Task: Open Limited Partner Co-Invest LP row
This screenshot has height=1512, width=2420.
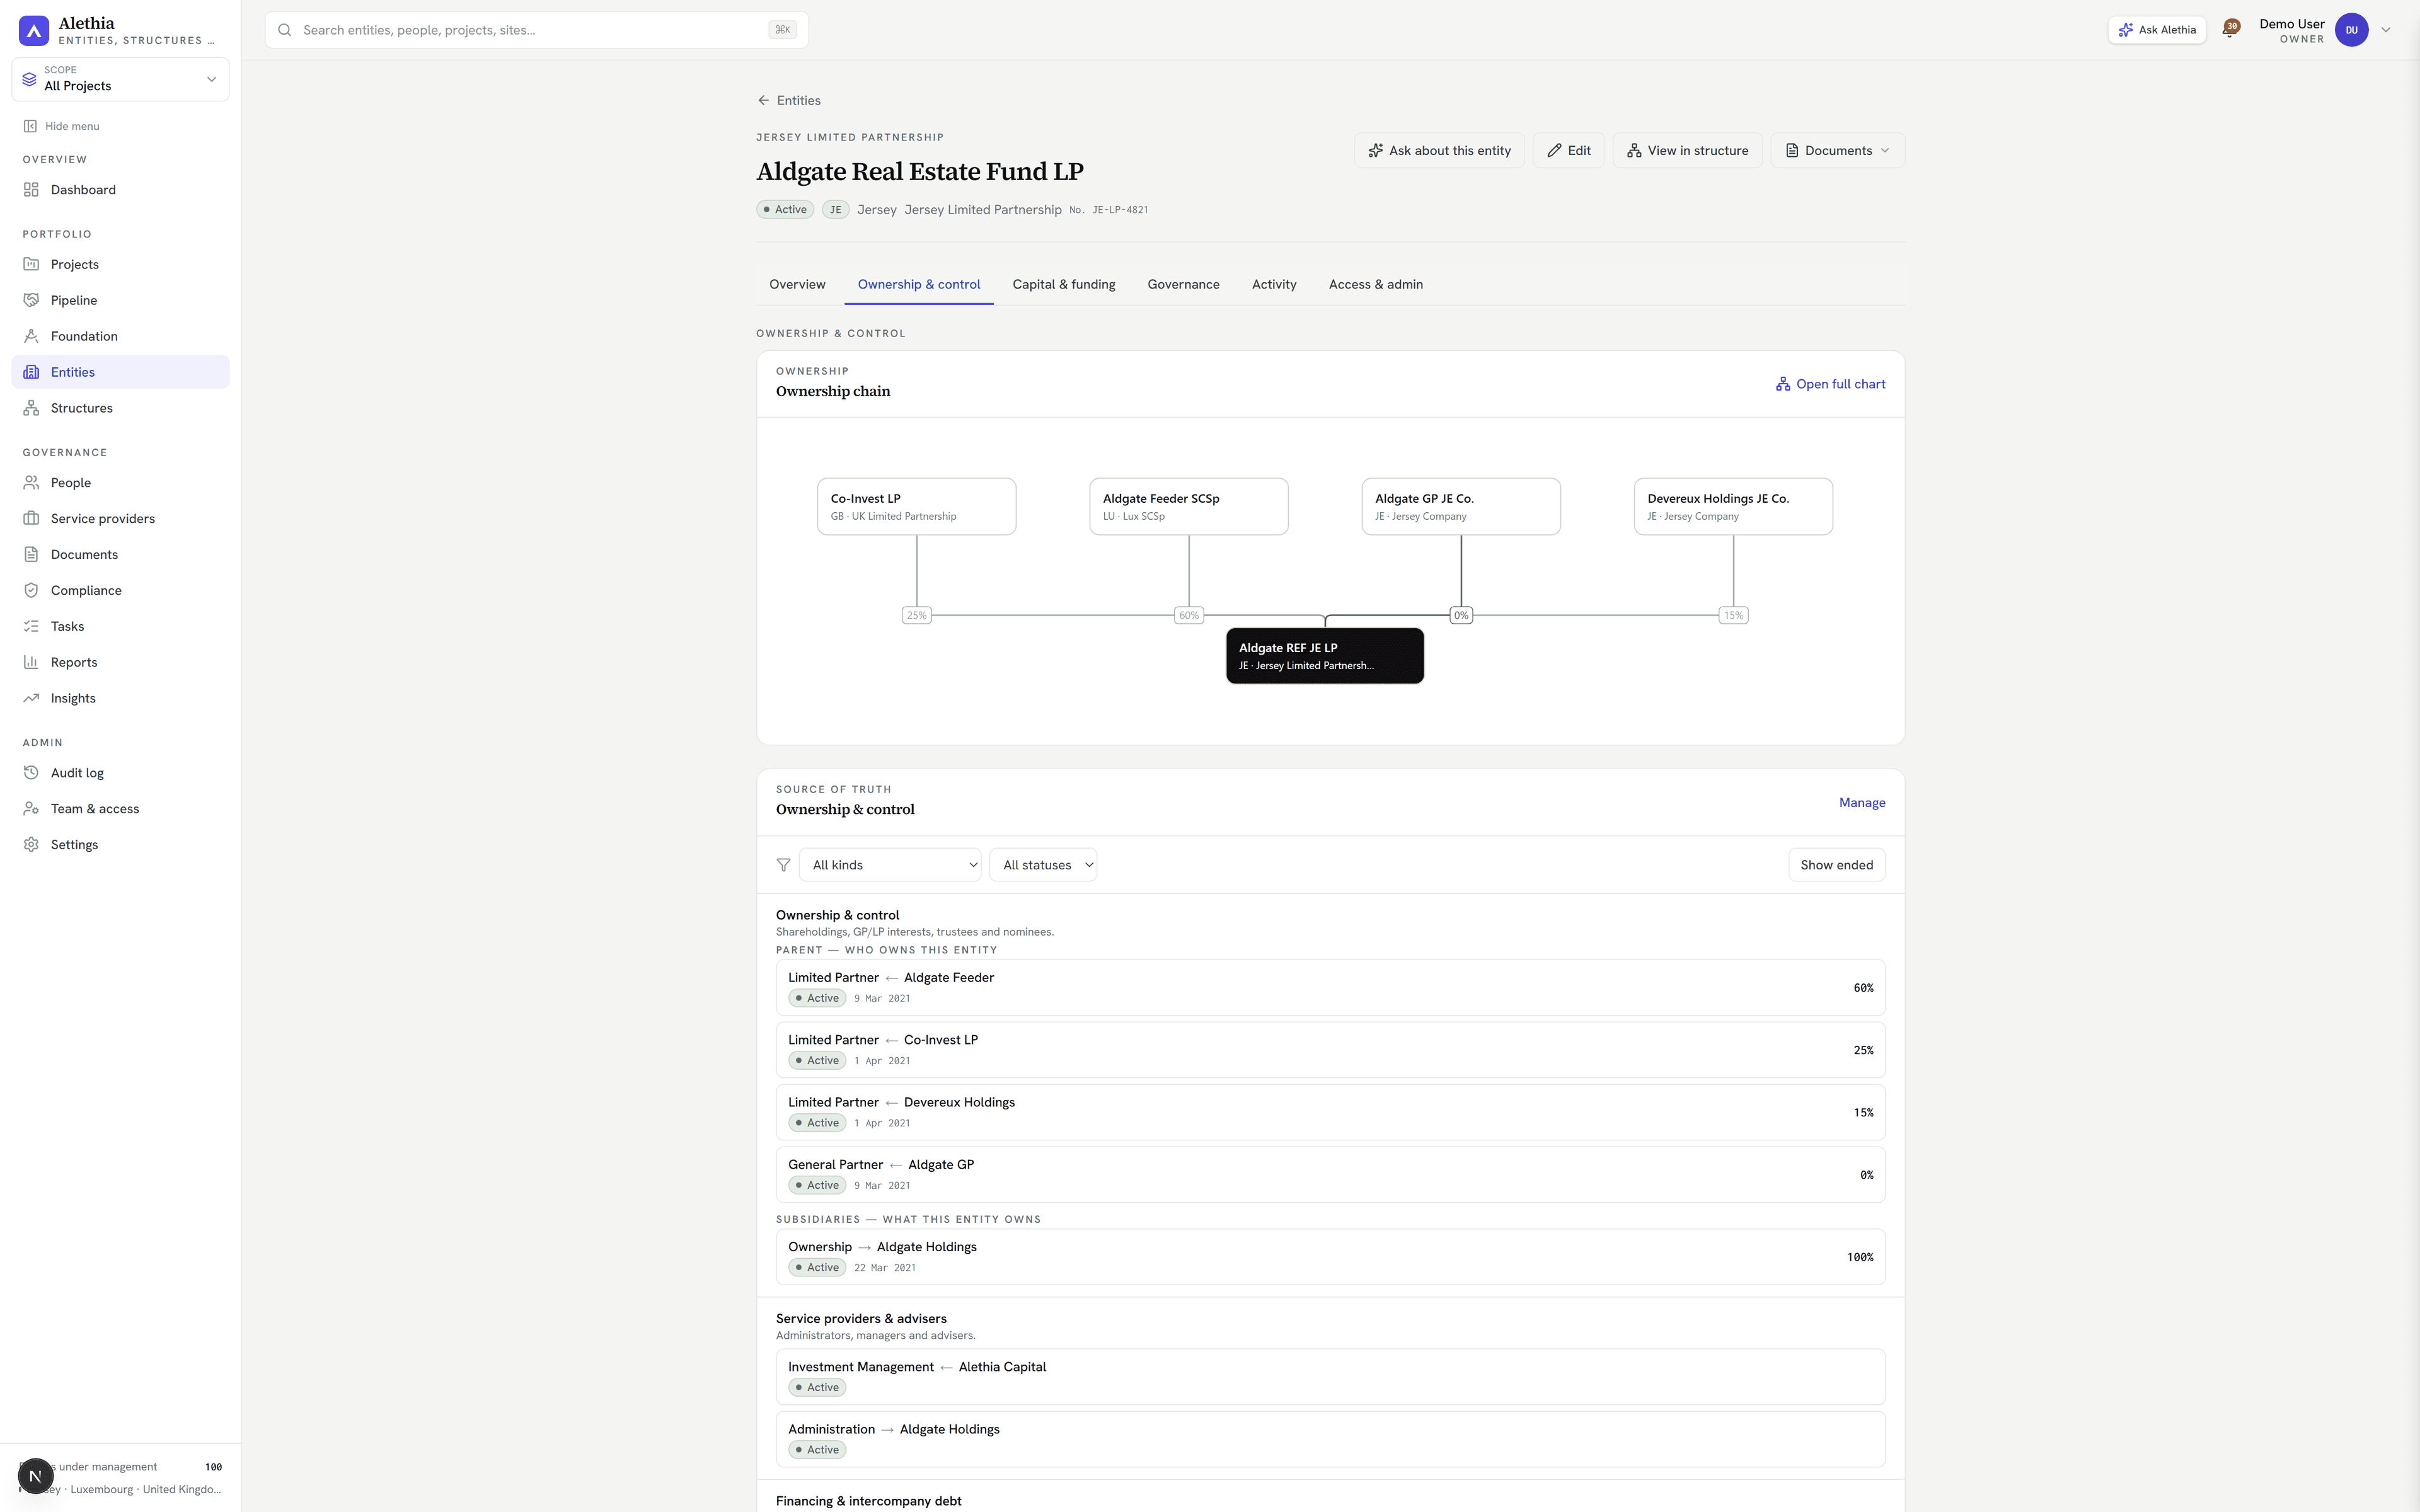Action: (x=1330, y=1050)
